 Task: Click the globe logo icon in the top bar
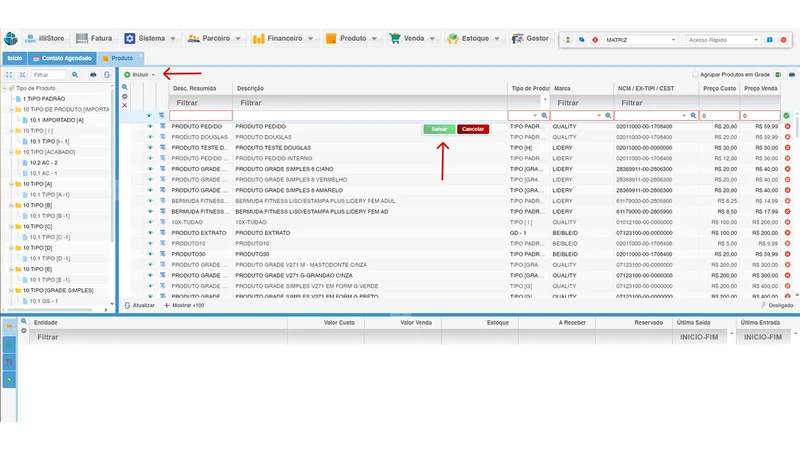[11, 38]
